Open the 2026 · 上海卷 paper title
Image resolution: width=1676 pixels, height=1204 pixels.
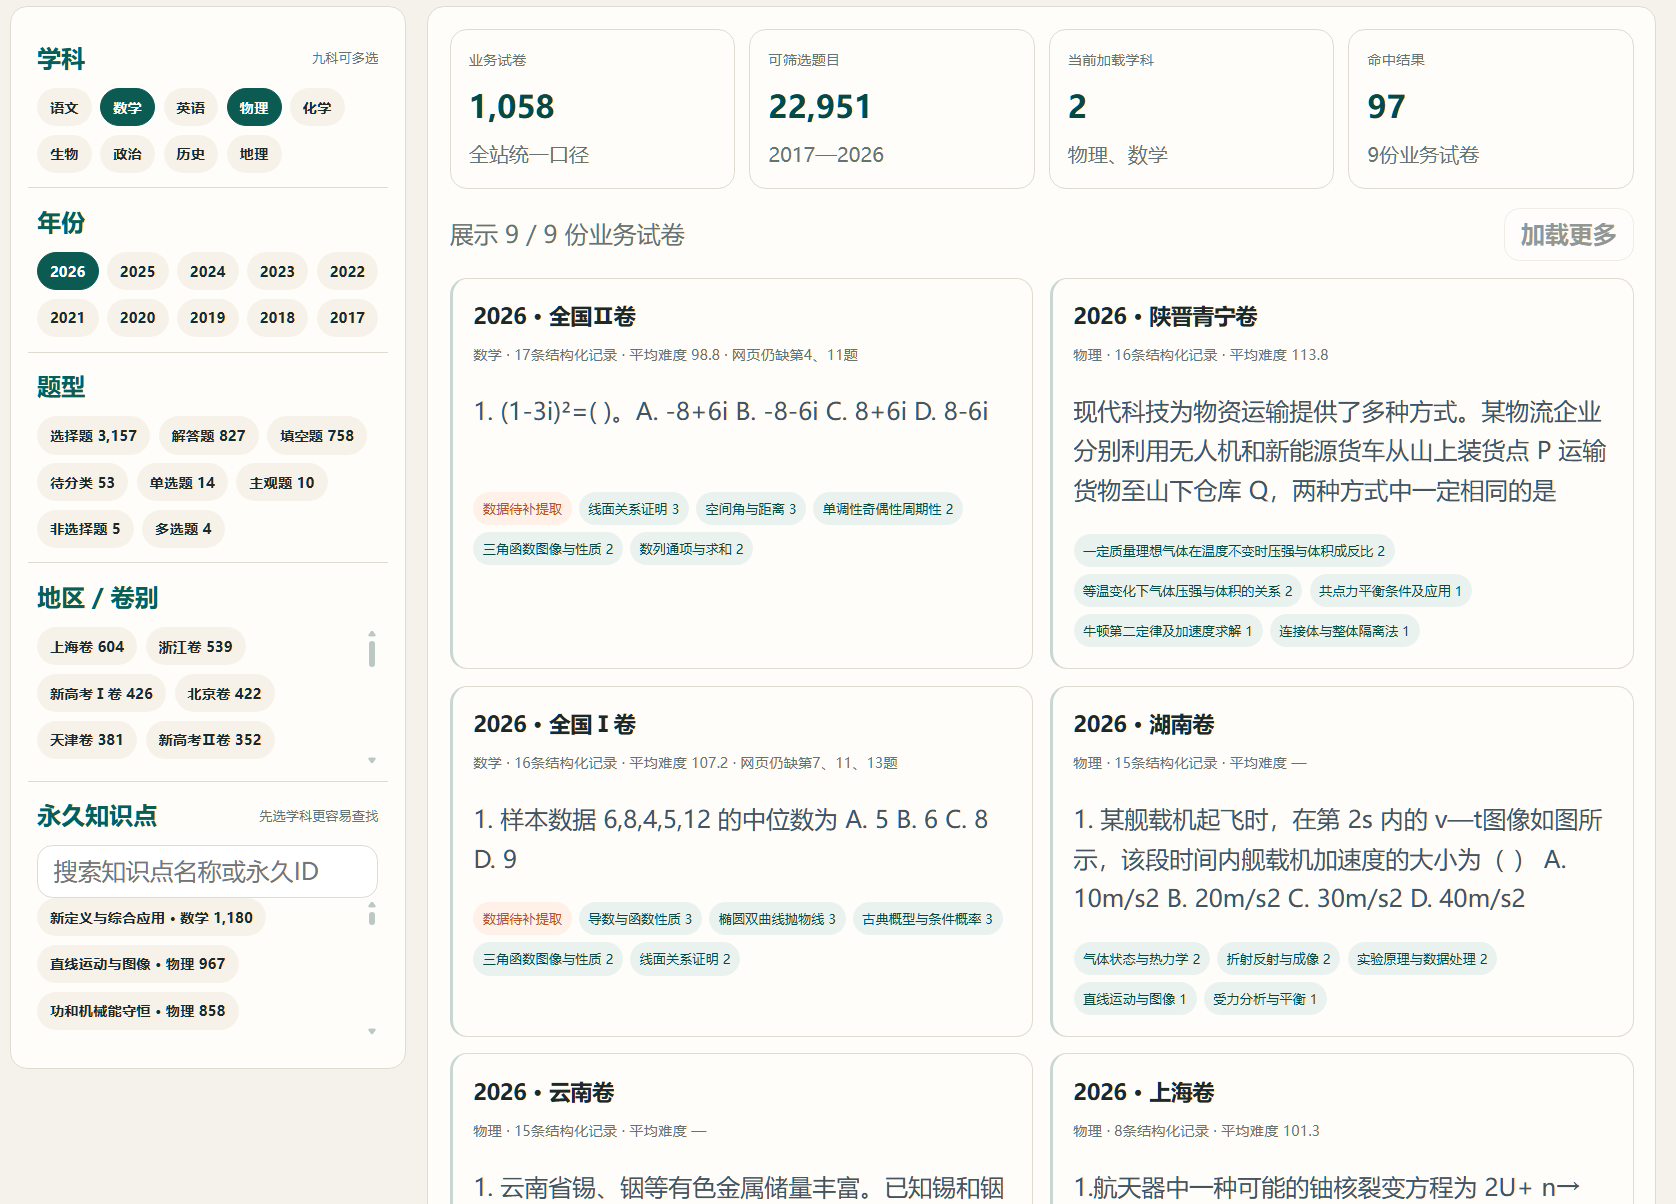[x=1144, y=1093]
